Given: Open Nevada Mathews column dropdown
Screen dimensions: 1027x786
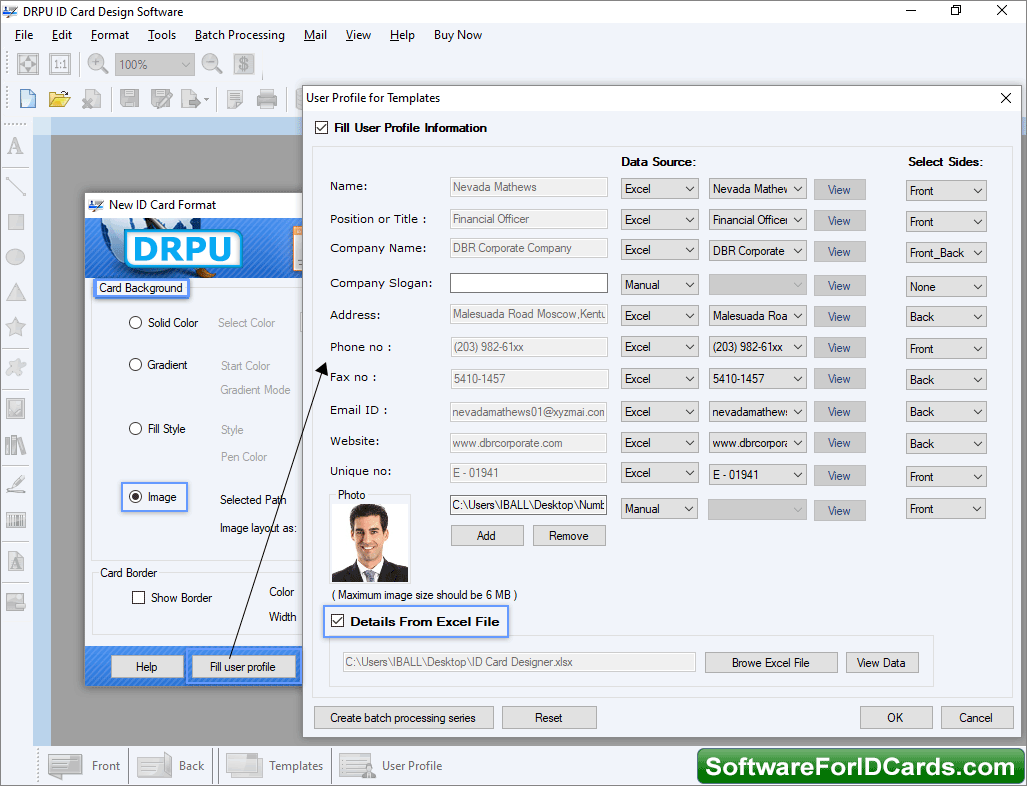Looking at the screenshot, I should point(757,189).
